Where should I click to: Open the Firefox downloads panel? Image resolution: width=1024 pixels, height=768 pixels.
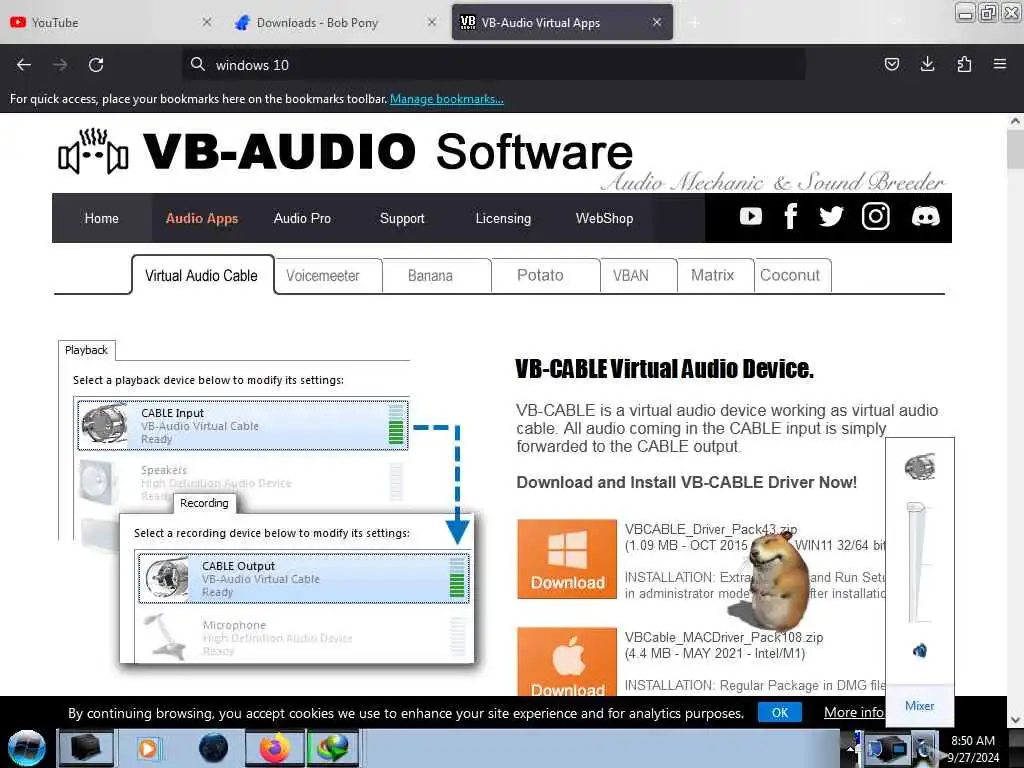927,64
